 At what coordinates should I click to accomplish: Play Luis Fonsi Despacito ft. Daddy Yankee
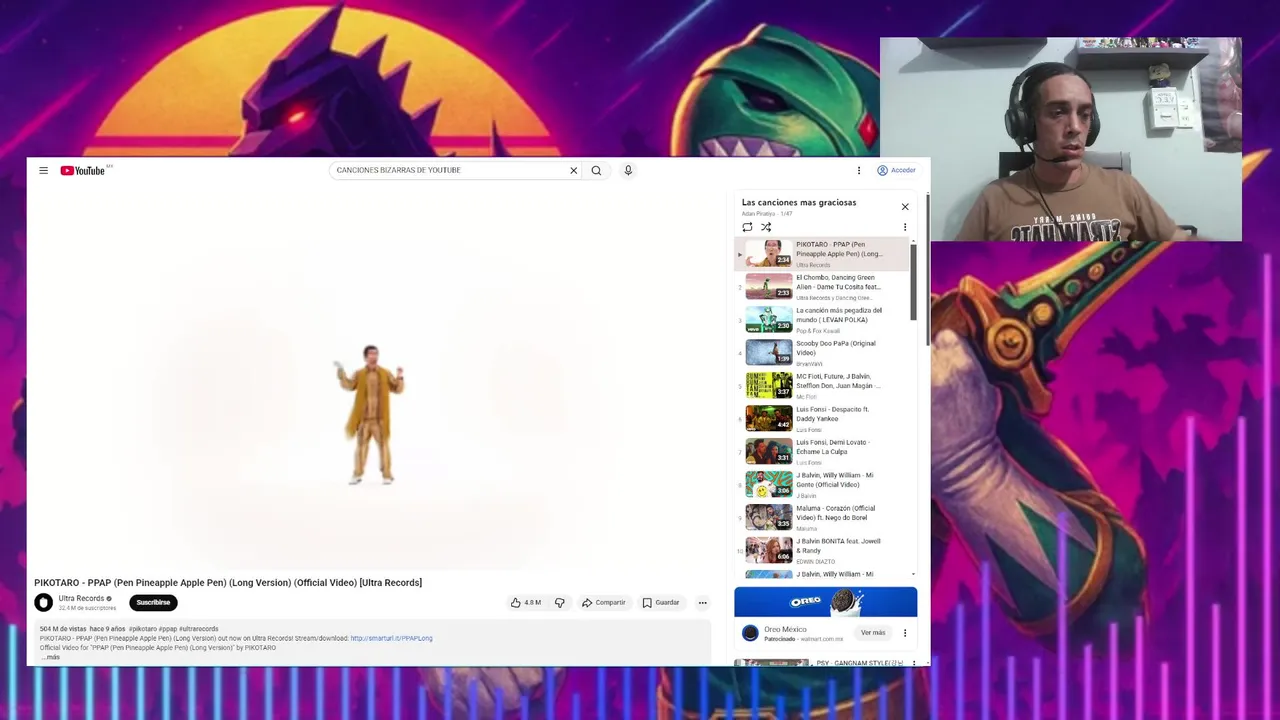(x=823, y=419)
